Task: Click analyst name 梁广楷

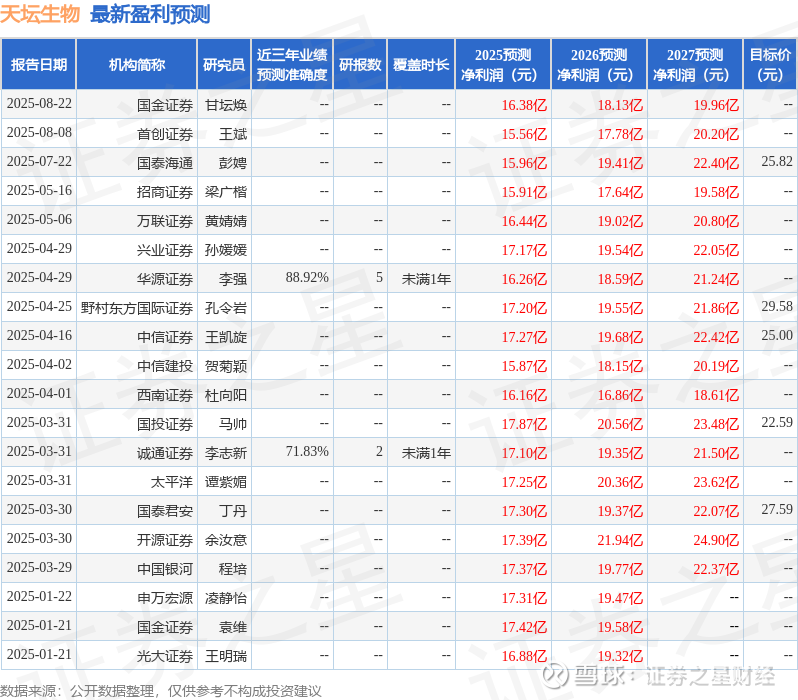Action: pyautogui.click(x=226, y=192)
